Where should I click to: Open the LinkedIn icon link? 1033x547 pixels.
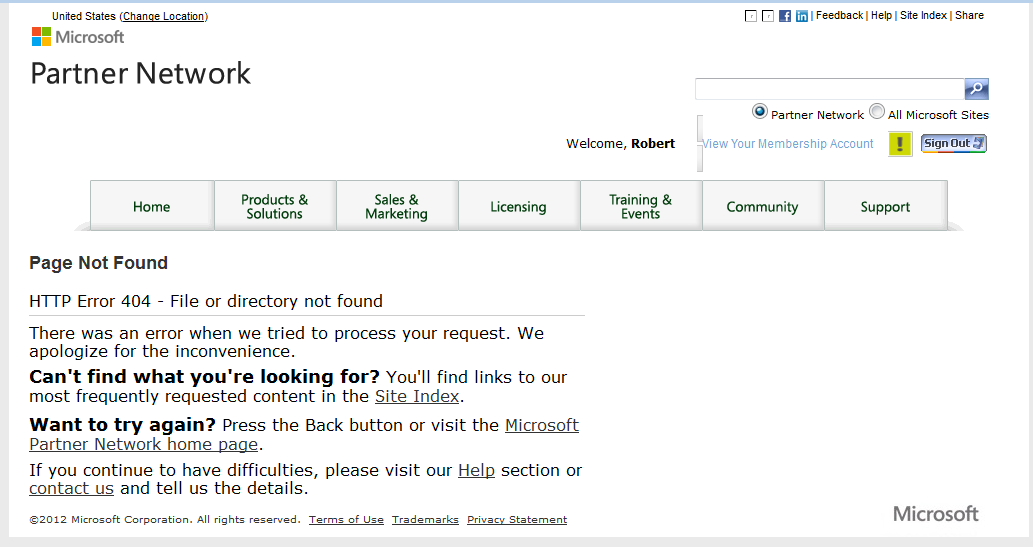coord(802,16)
